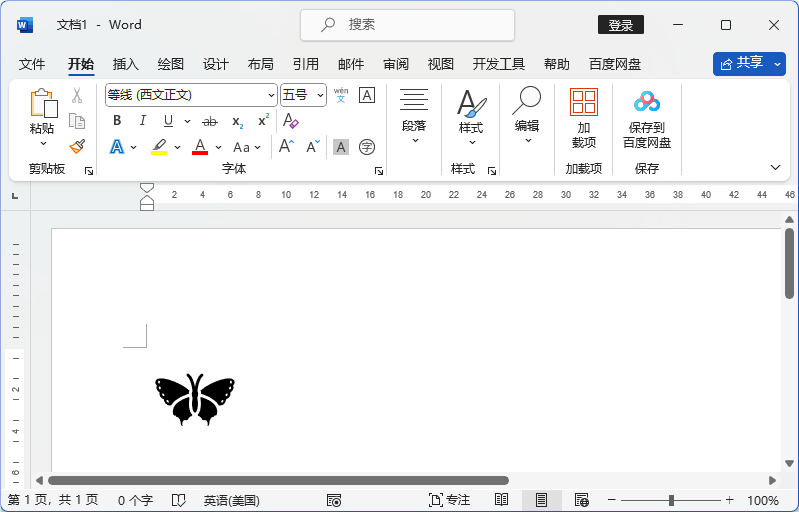Switch to Print Layout view
Image resolution: width=799 pixels, height=512 pixels.
tap(541, 500)
